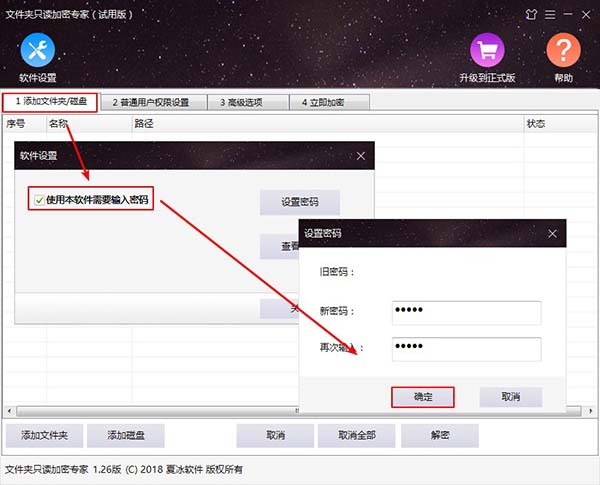Click the 序号 column header
The height and width of the screenshot is (485, 600).
25,124
